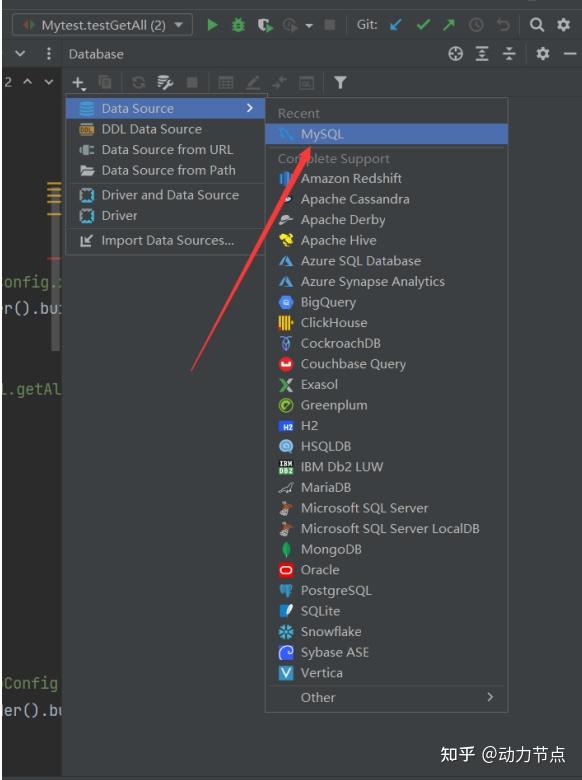Image resolution: width=582 pixels, height=780 pixels.
Task: Refresh the database with the circular arrows icon
Action: click(138, 83)
